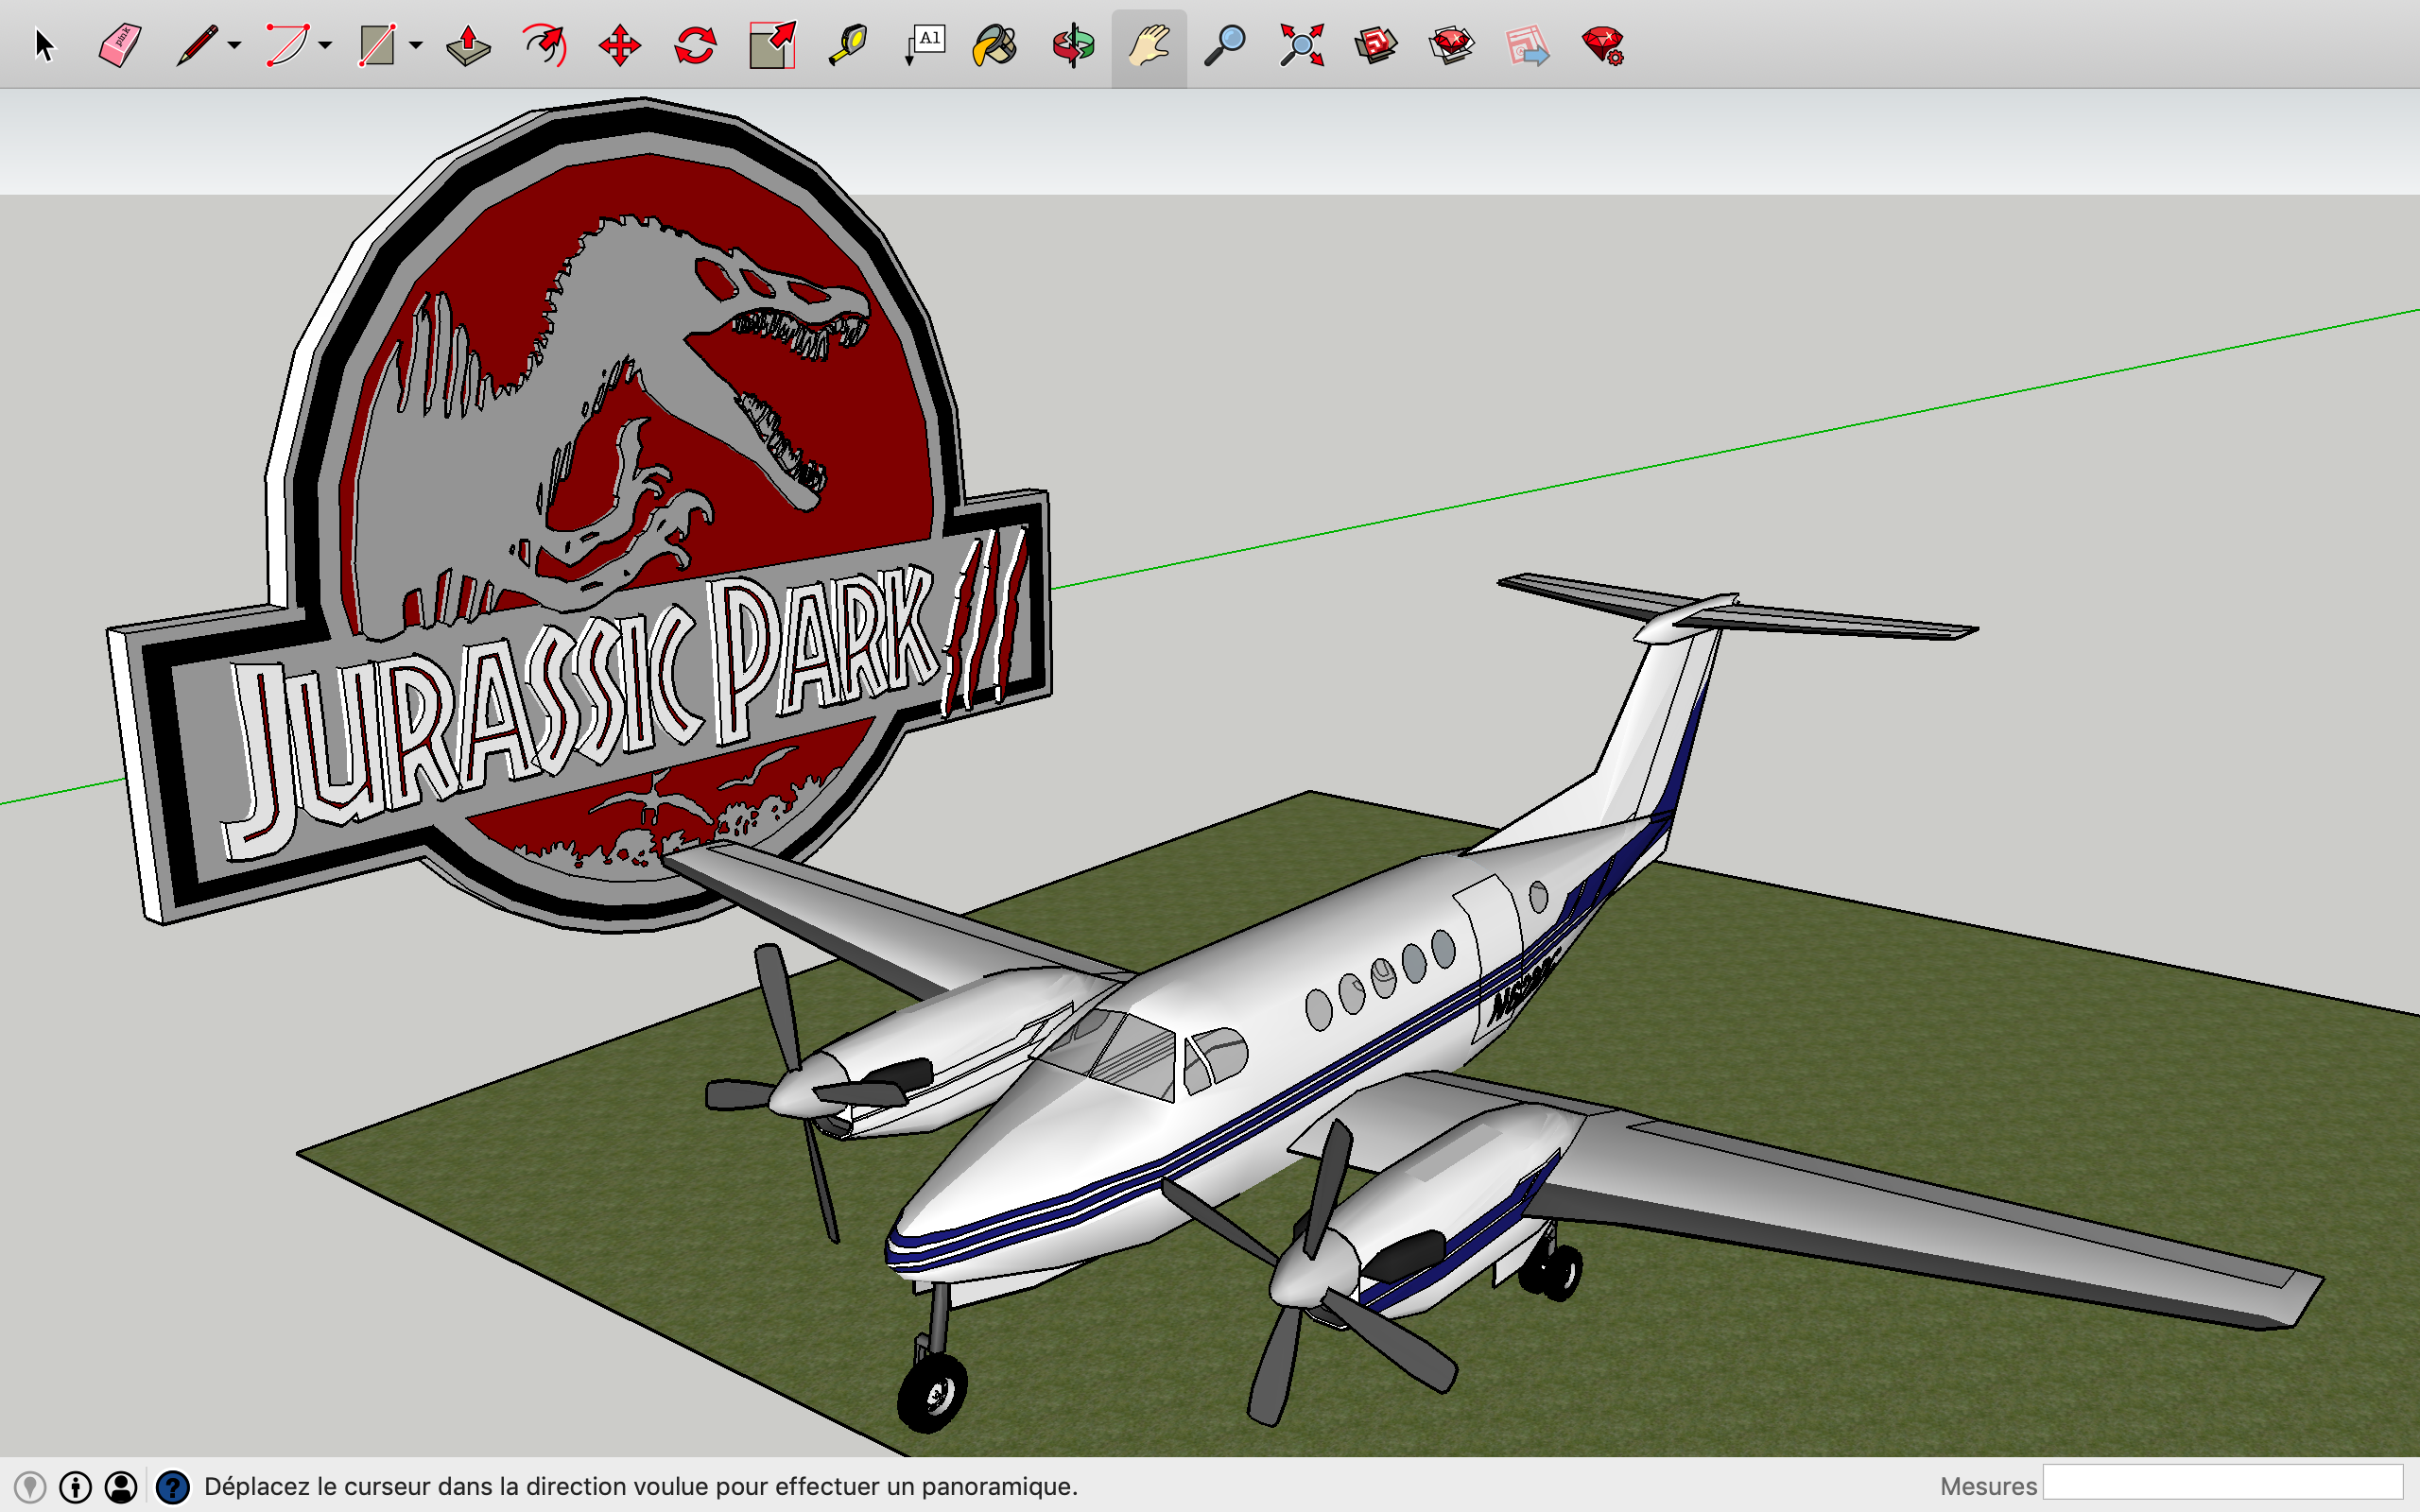Activate the Paint Bucket tool
The image size is (2420, 1512).
[x=995, y=46]
